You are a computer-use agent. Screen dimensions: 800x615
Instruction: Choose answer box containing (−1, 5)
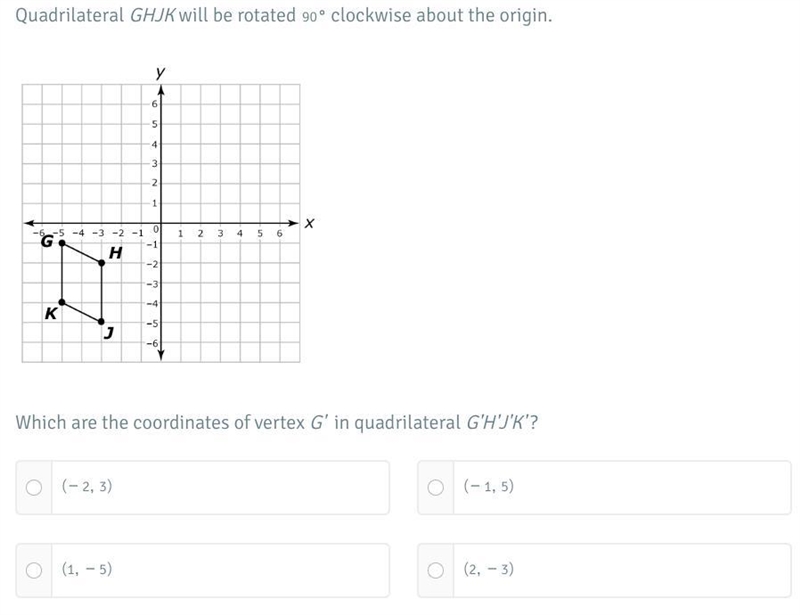click(x=604, y=487)
